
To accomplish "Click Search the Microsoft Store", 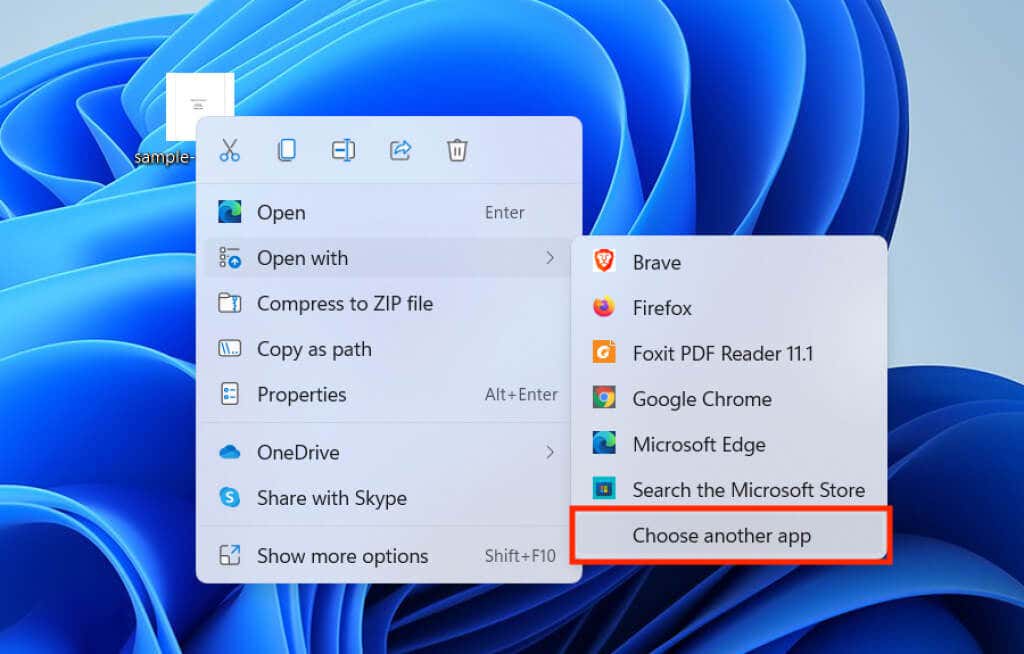I will tap(747, 490).
